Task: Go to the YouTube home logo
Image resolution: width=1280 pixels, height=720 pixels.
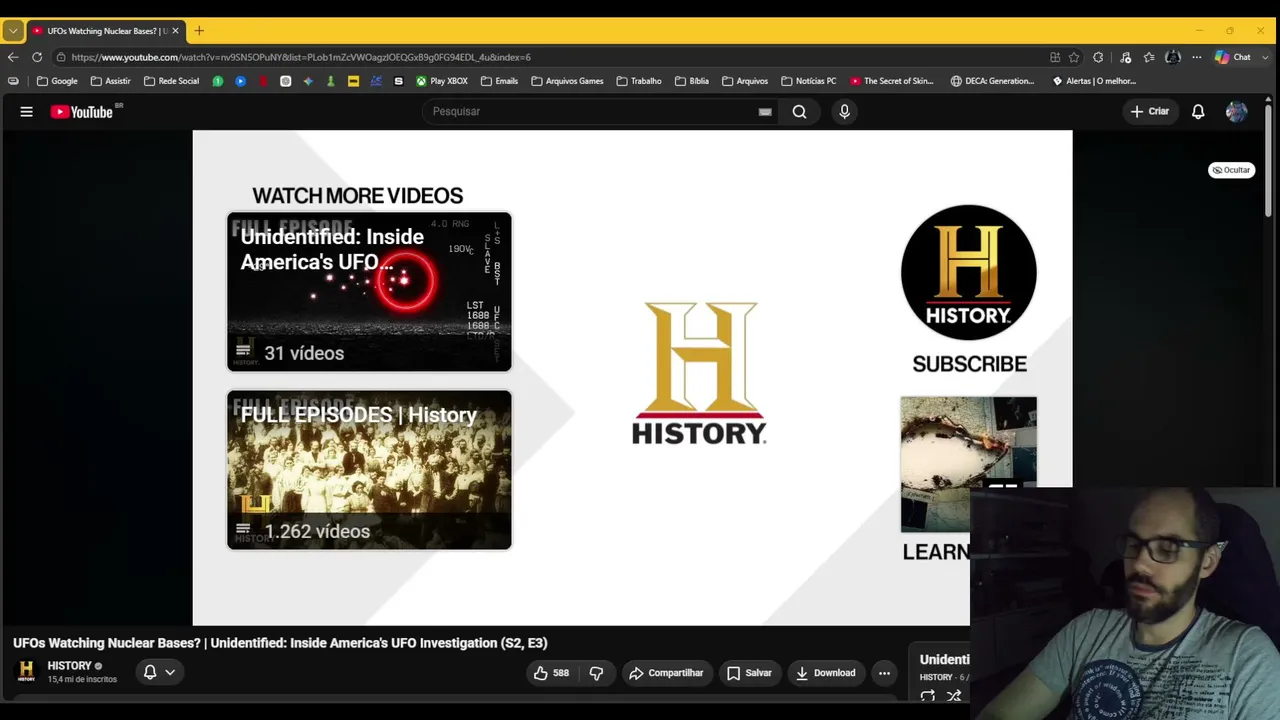Action: tap(82, 112)
